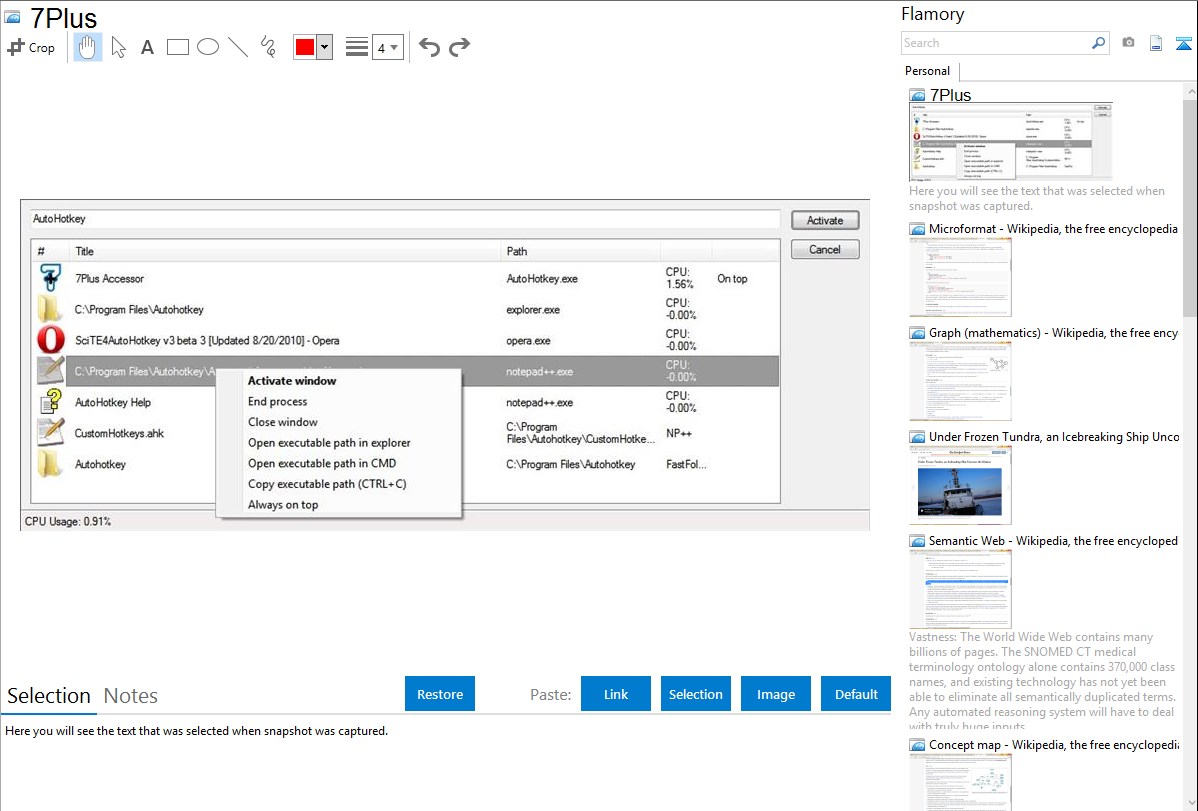Select the Crop tool
The height and width of the screenshot is (811, 1198).
31,47
